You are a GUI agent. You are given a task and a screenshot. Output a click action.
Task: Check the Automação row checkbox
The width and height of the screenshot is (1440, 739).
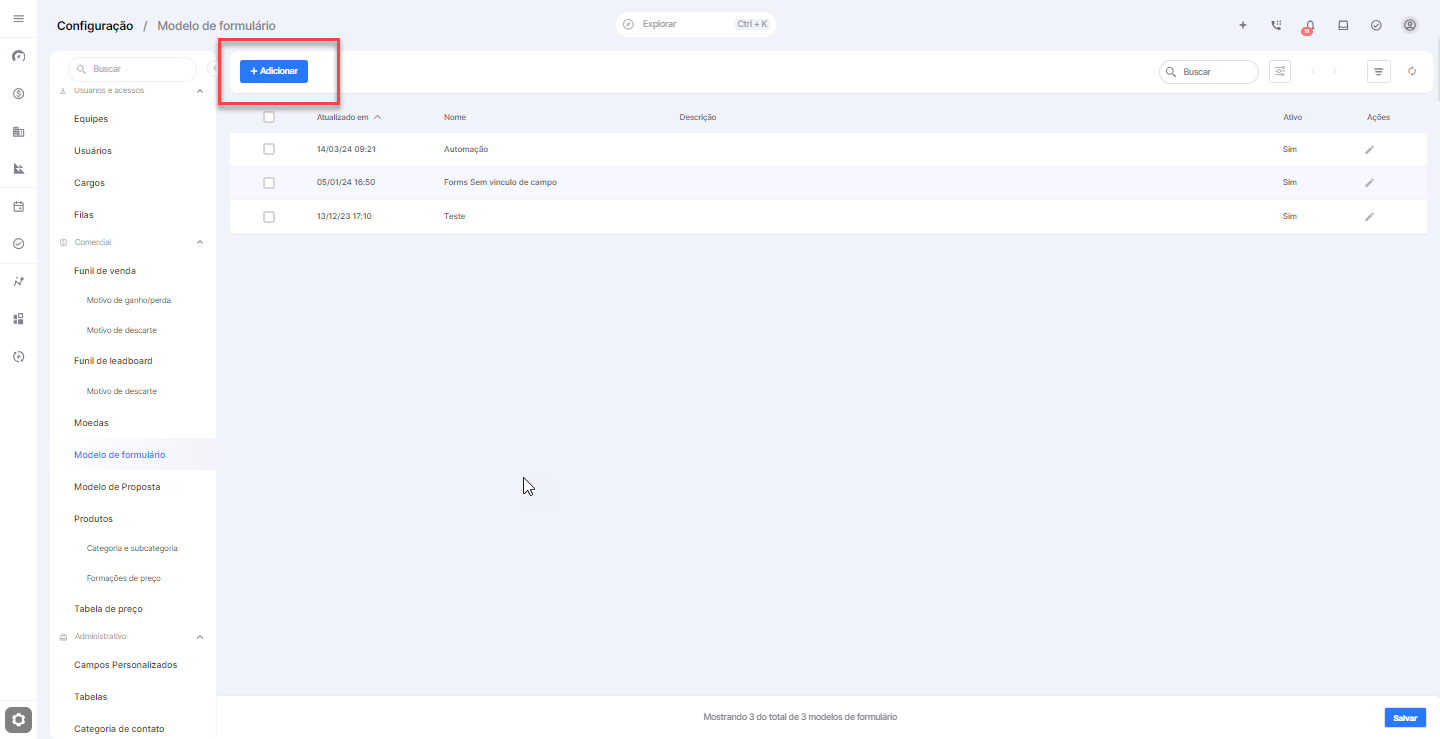(268, 149)
